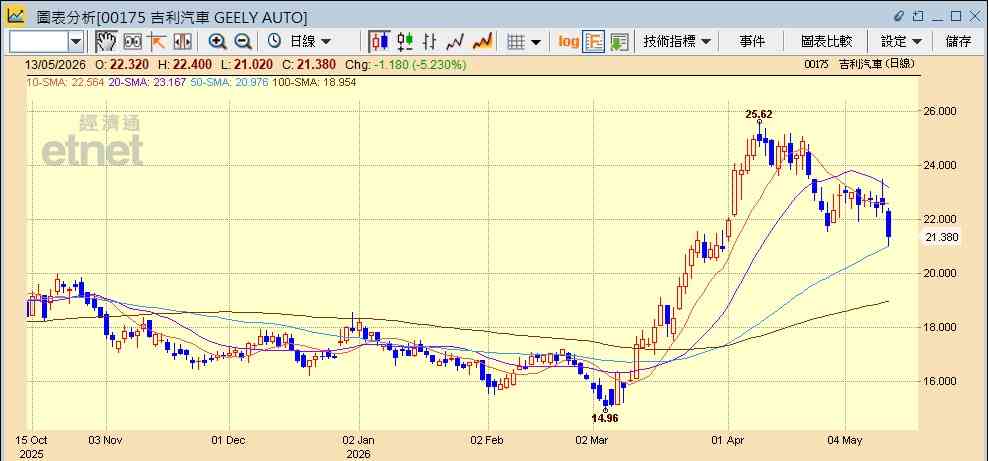Open the 設定 settings dropdown
The width and height of the screenshot is (989, 461).
[x=901, y=42]
